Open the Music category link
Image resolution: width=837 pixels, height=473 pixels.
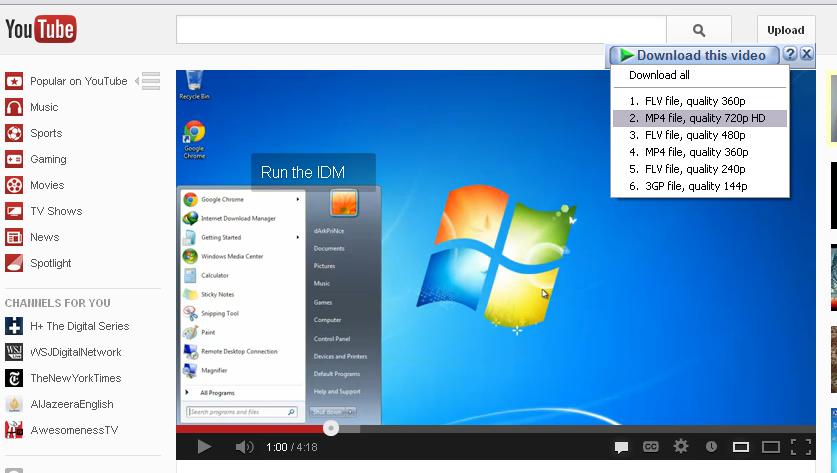point(44,107)
